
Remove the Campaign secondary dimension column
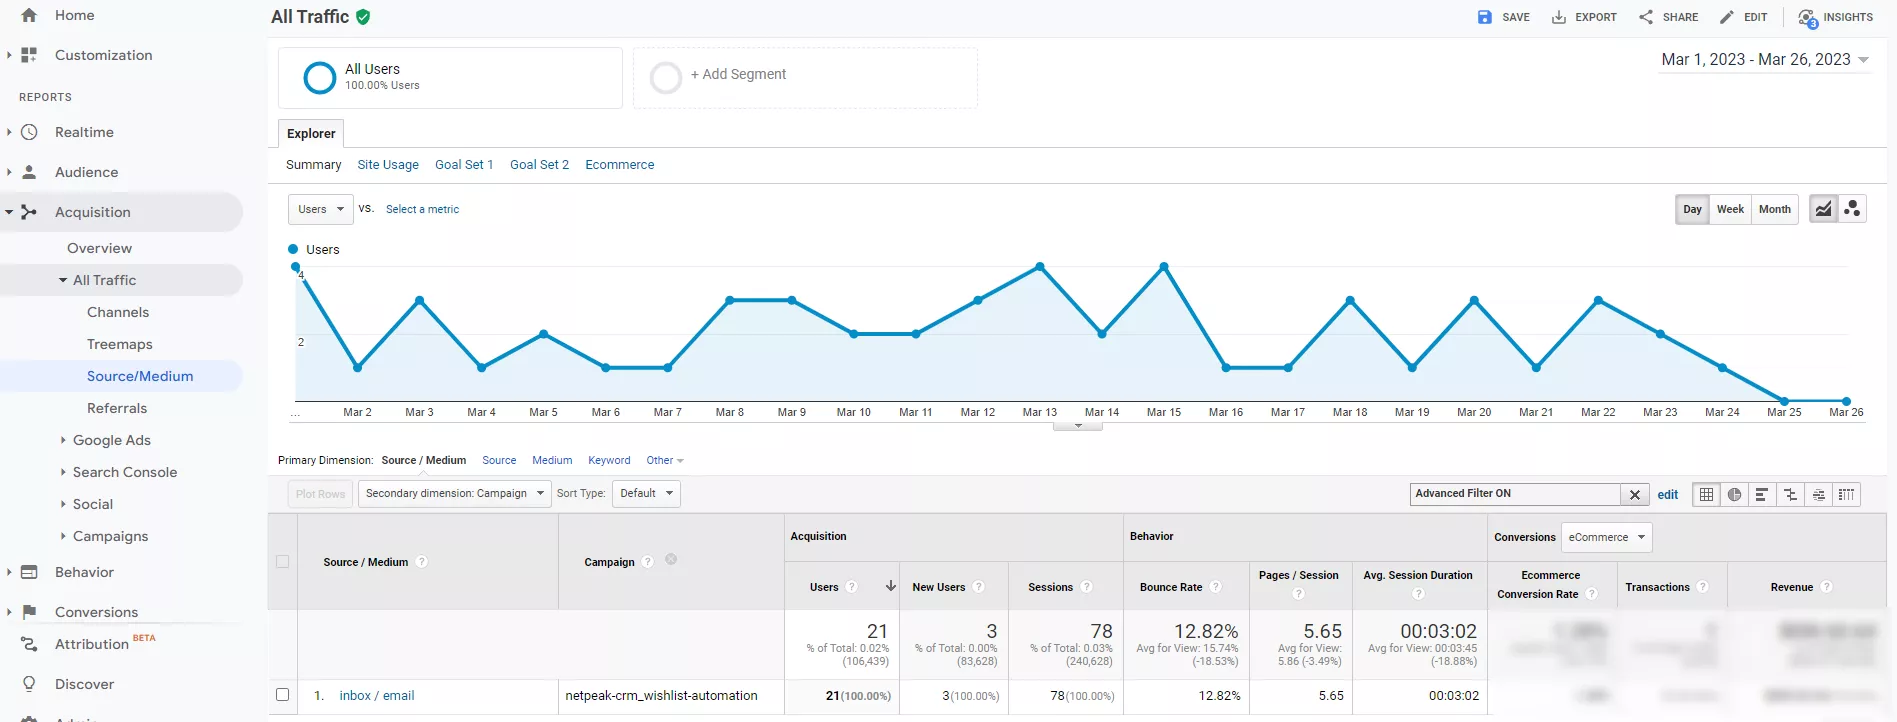click(x=671, y=560)
